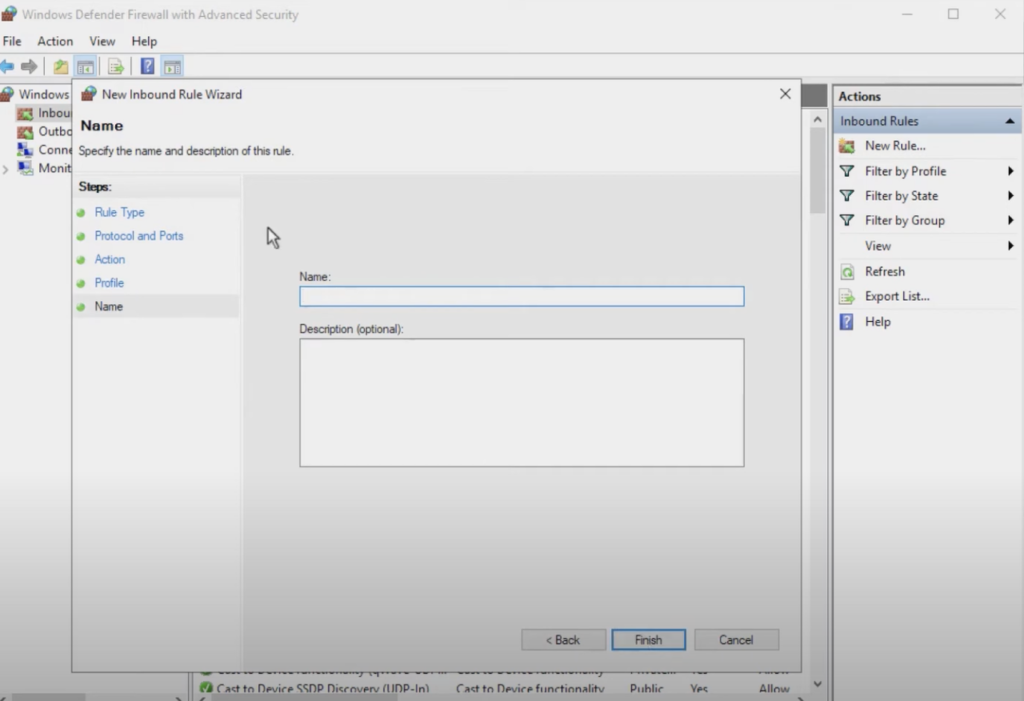Open the File menu
This screenshot has width=1024, height=701.
point(12,41)
